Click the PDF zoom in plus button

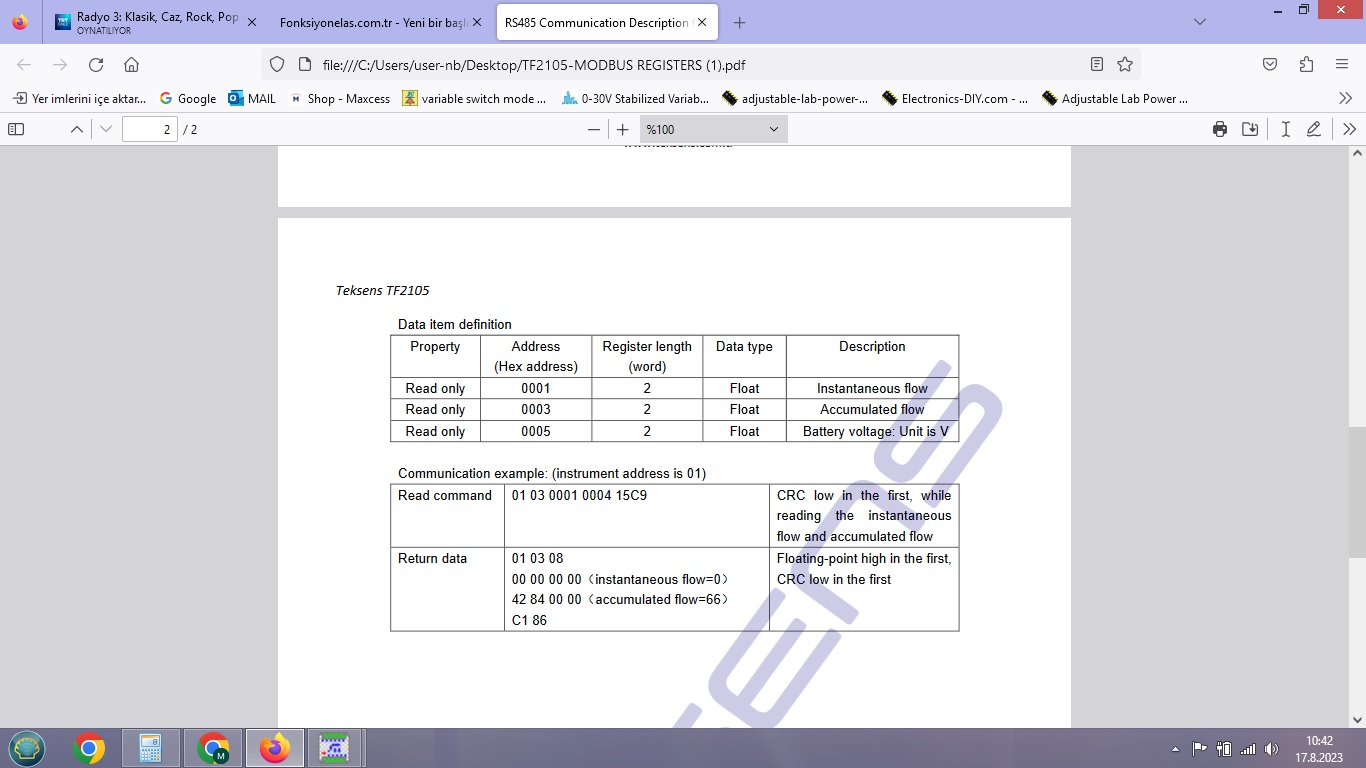[x=623, y=129]
